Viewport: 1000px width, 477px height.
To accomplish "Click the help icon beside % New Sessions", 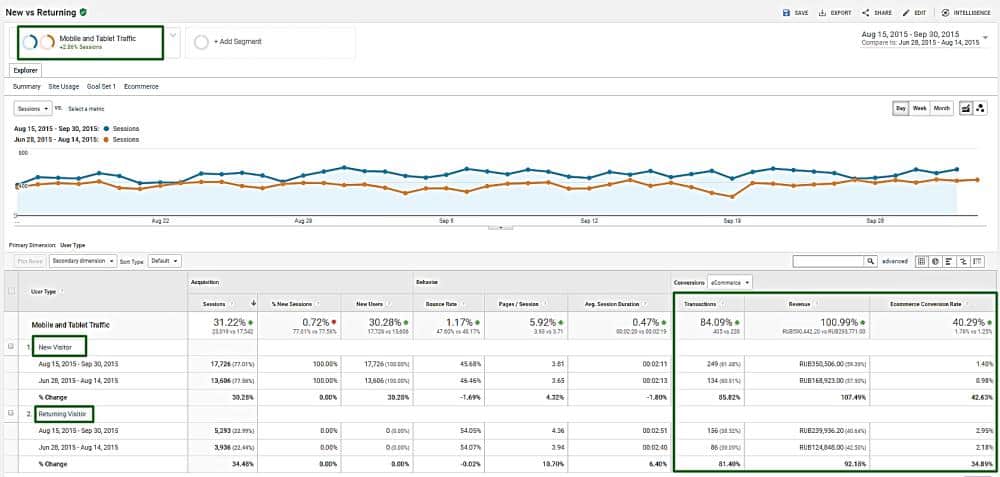I will point(318,304).
